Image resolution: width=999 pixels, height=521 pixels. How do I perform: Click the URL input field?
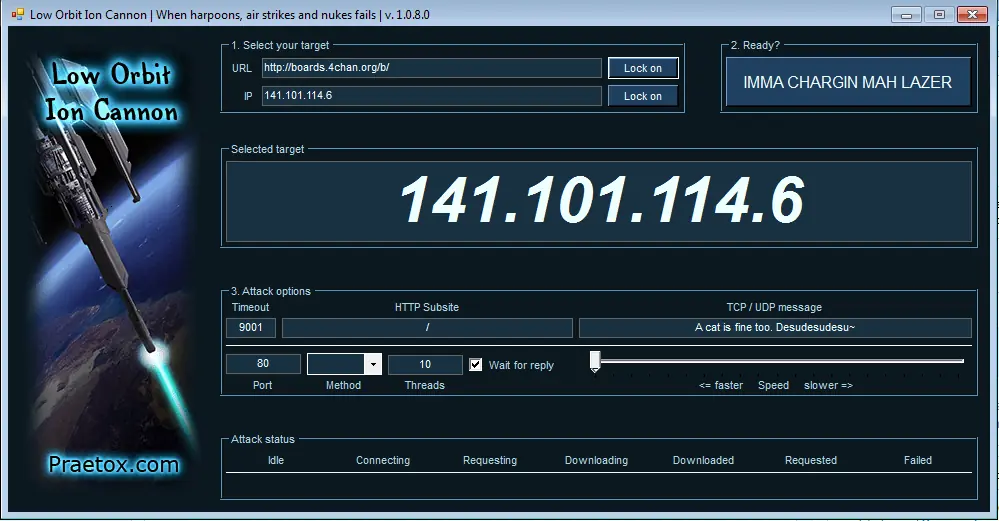tap(431, 68)
